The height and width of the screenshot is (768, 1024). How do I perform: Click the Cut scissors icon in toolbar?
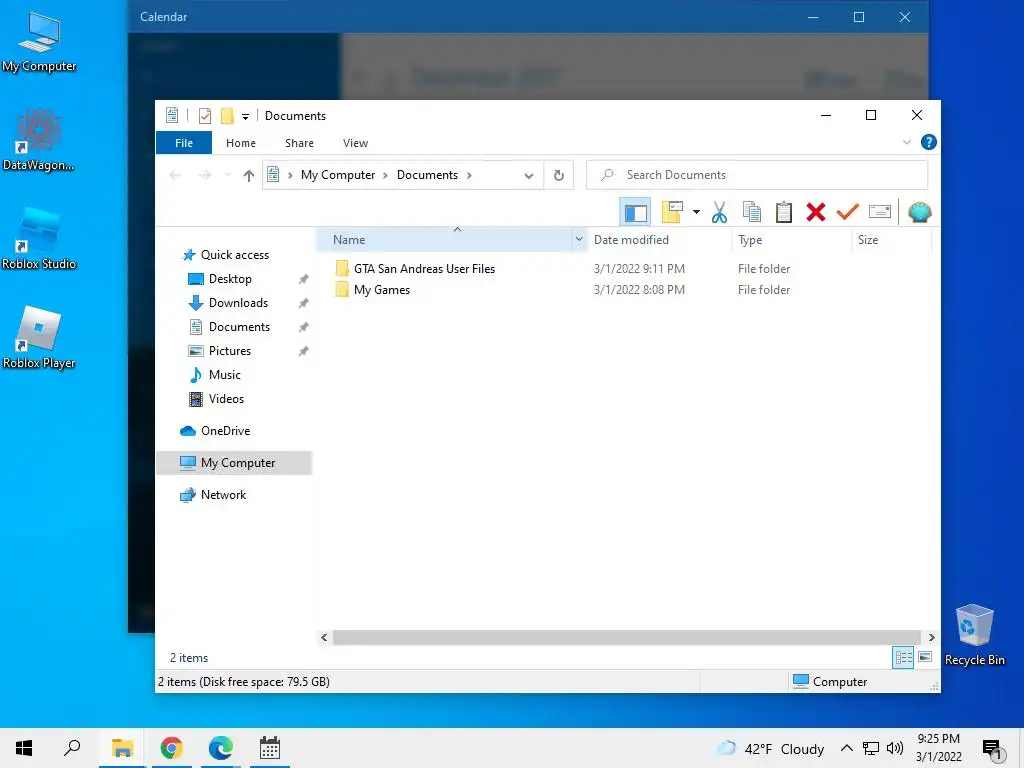click(719, 212)
